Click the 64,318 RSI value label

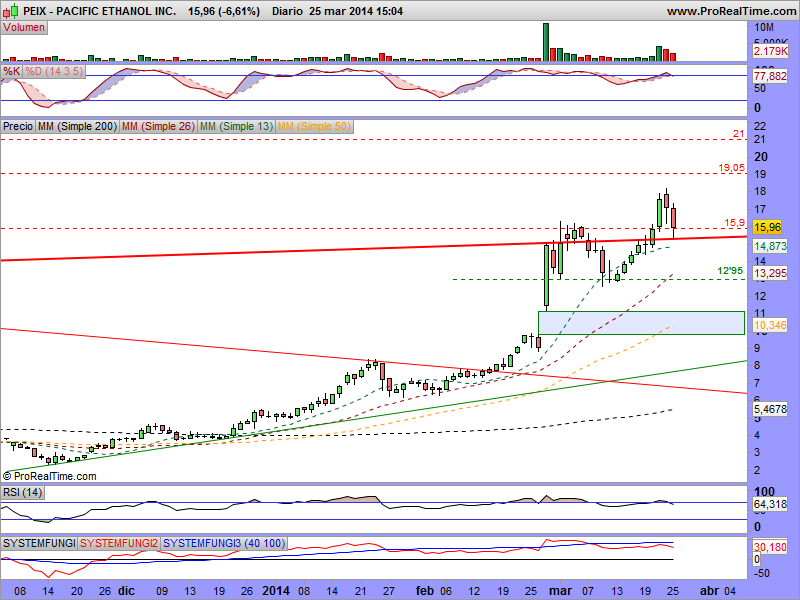tap(770, 505)
